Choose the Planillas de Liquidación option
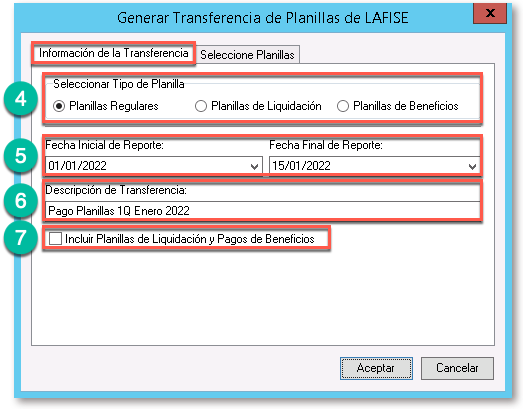Viewport: 523px width, 409px height. coord(201,106)
